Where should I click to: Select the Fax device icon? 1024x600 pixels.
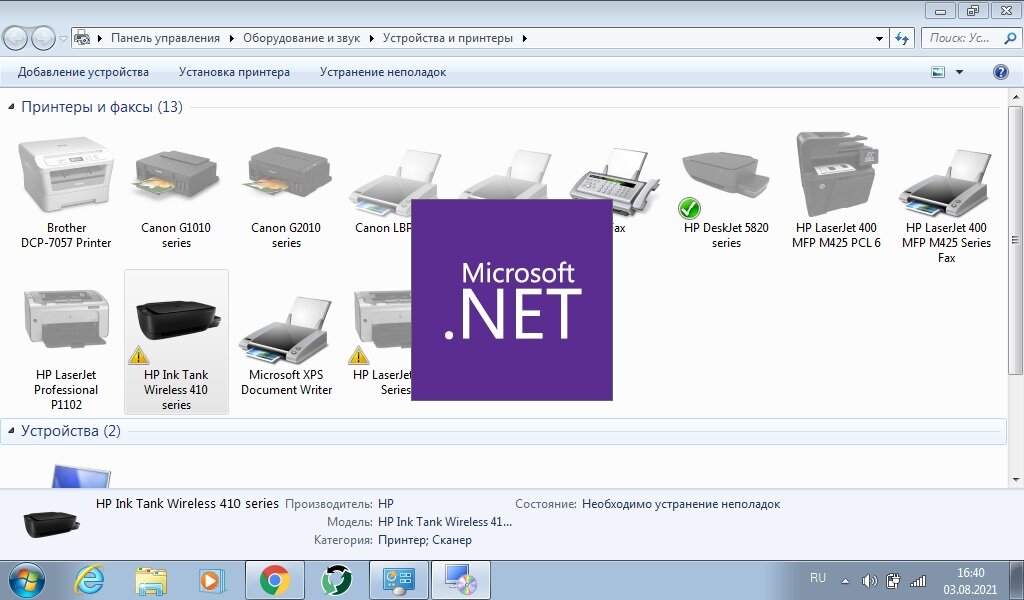615,183
